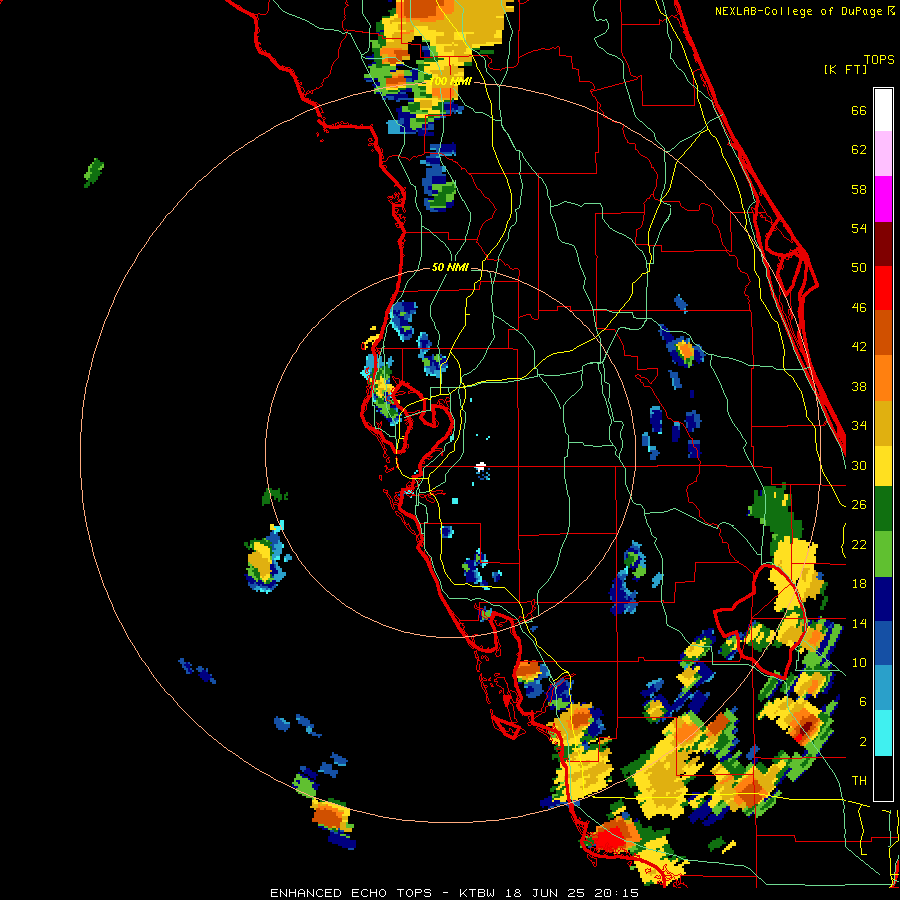The image size is (900, 900).
Task: Select the 26 value on the legend
Action: pyautogui.click(x=859, y=505)
